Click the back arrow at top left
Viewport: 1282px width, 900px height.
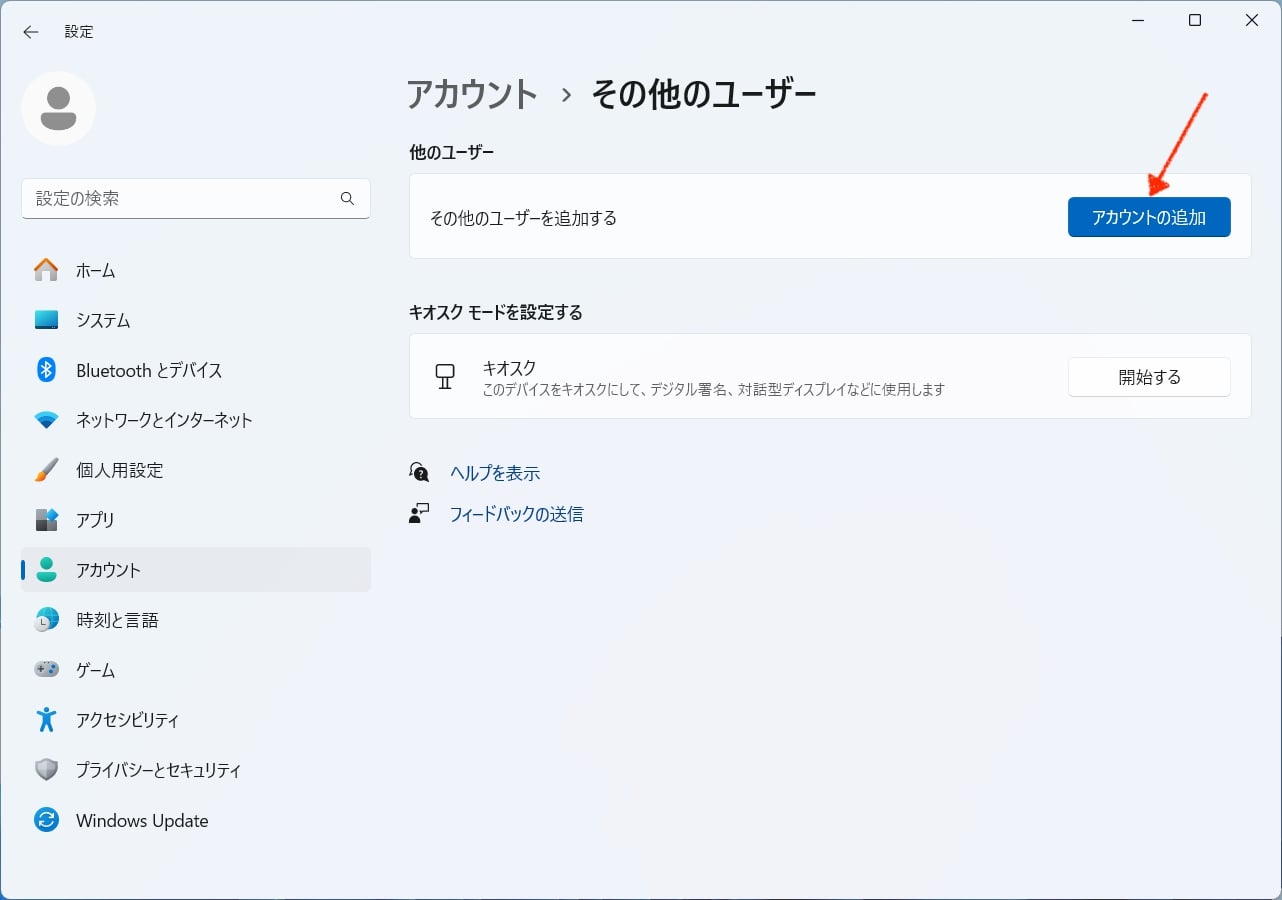pyautogui.click(x=30, y=31)
